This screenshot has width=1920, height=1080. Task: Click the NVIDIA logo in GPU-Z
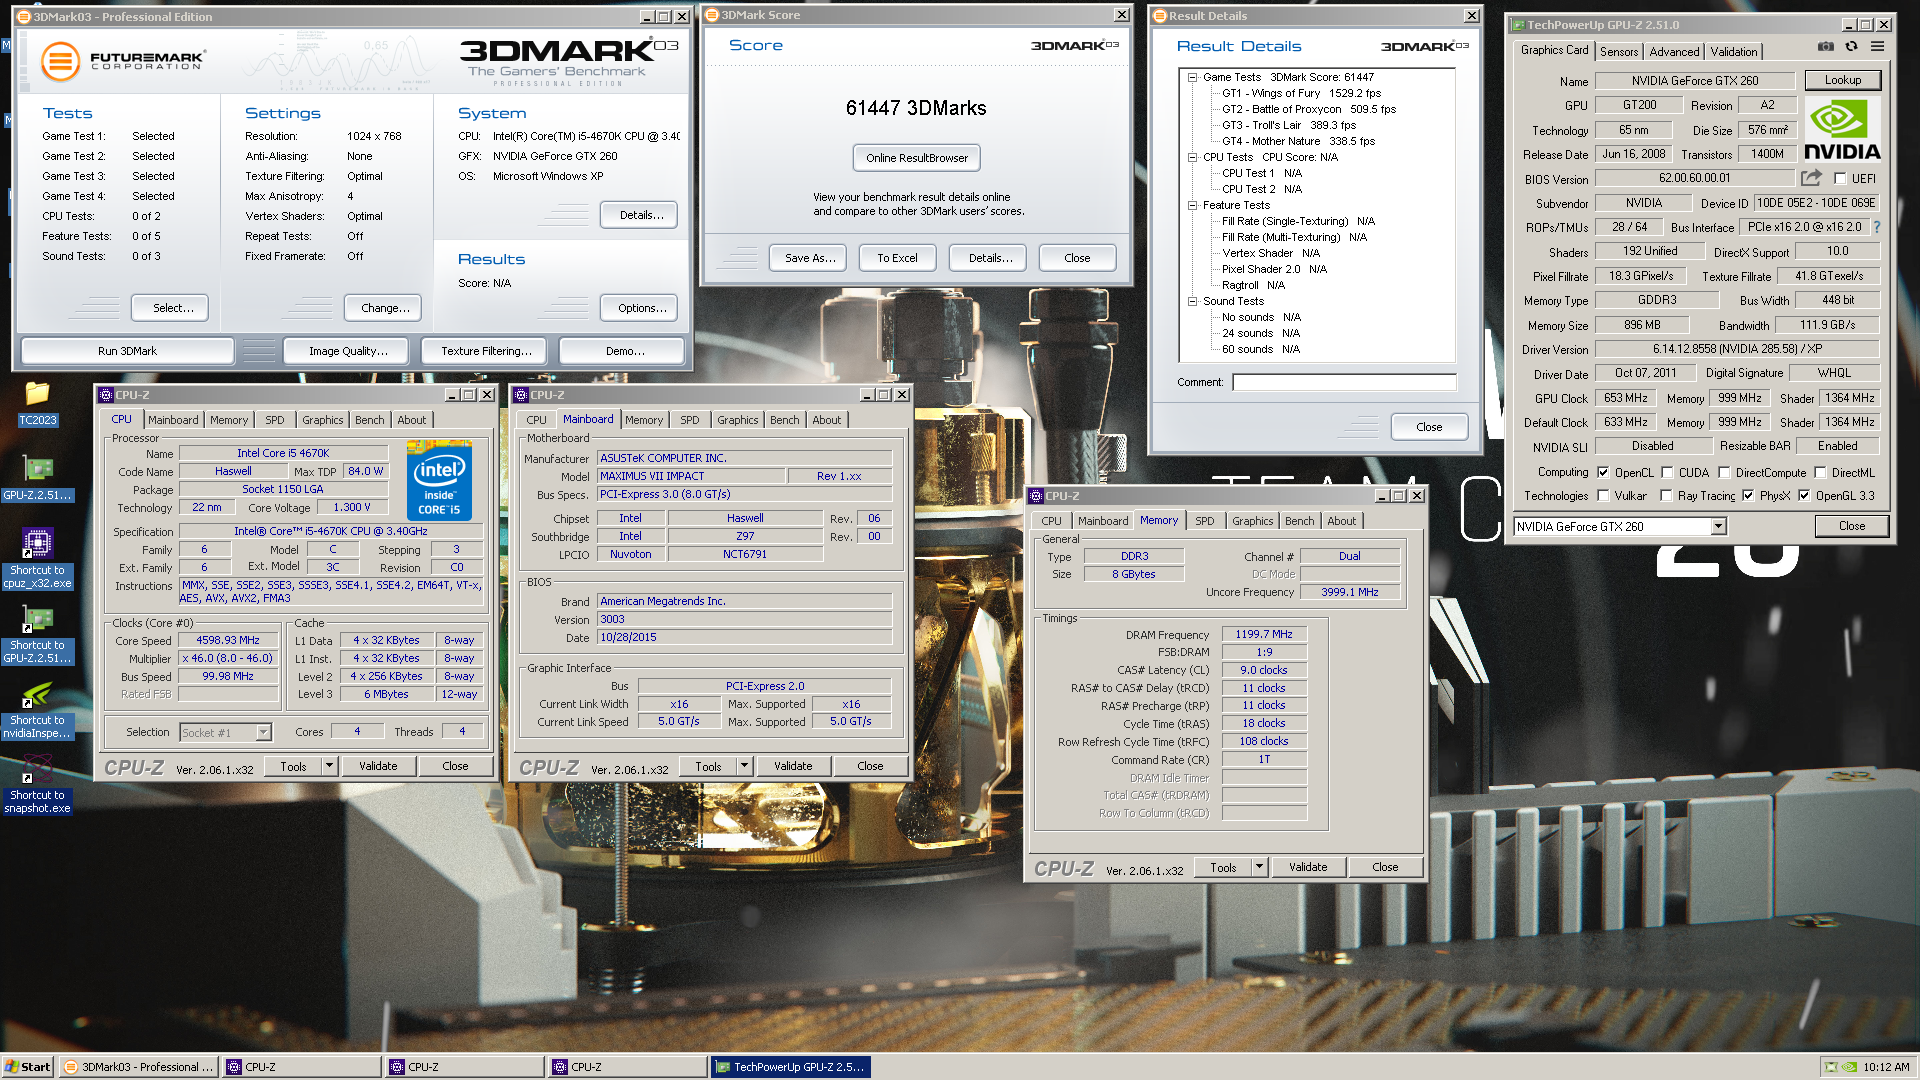pyautogui.click(x=1842, y=129)
